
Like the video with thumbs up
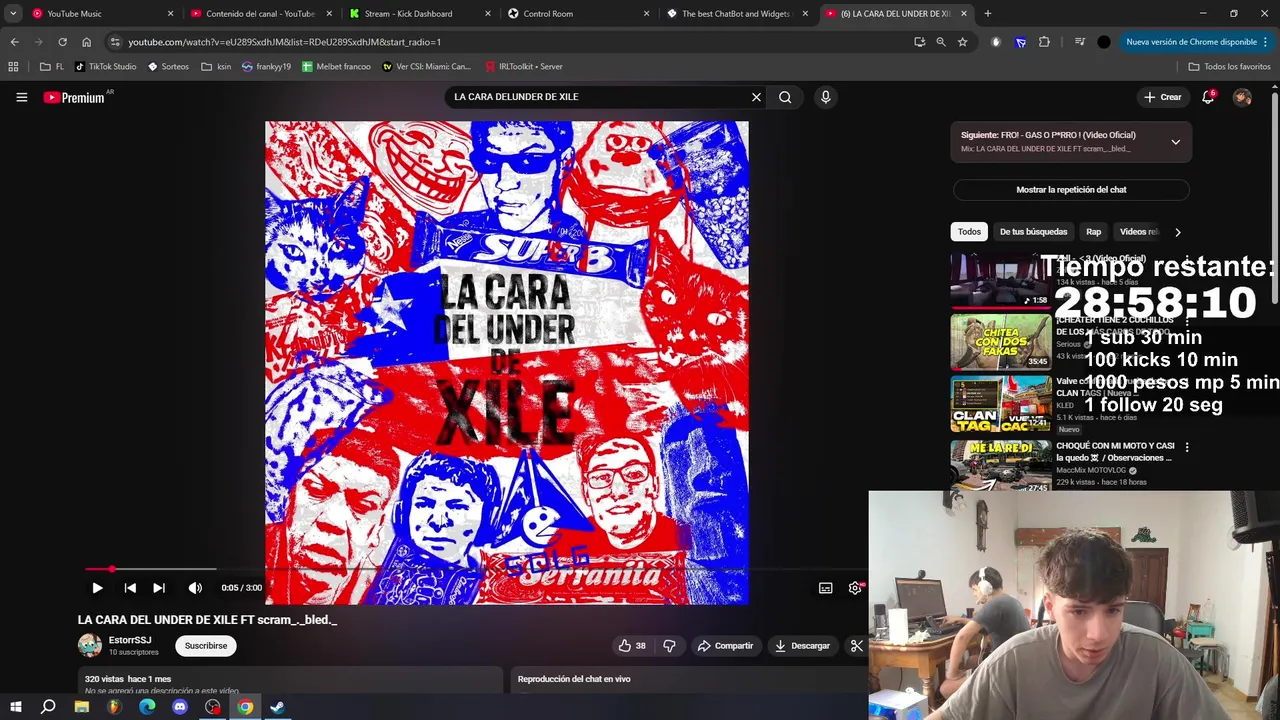click(x=632, y=646)
